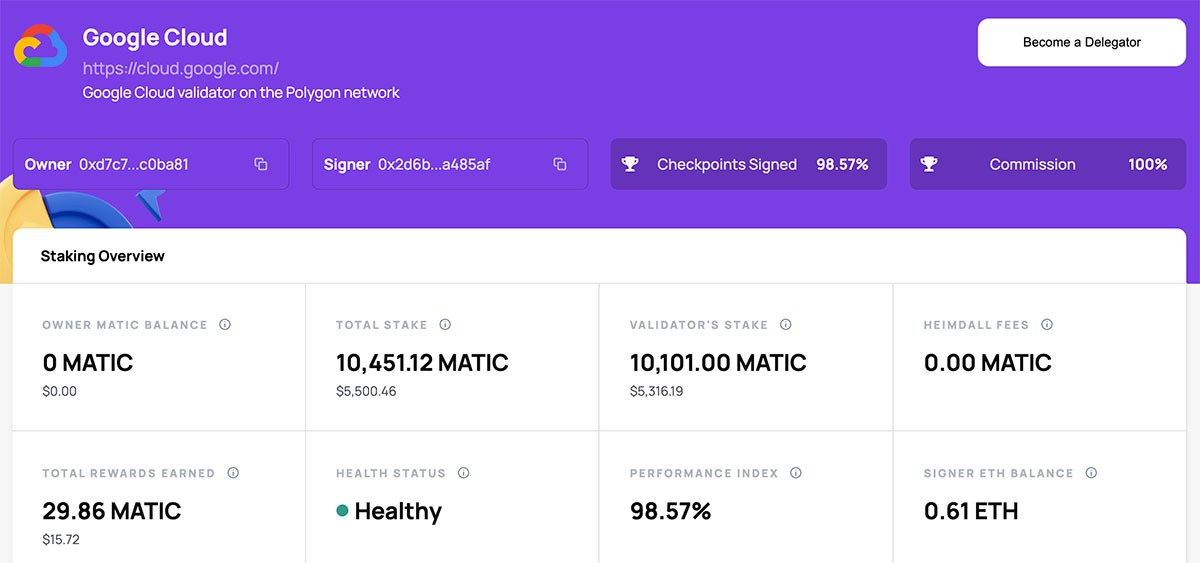The height and width of the screenshot is (563, 1200).
Task: Click the Become a Delegator button
Action: [x=1082, y=42]
